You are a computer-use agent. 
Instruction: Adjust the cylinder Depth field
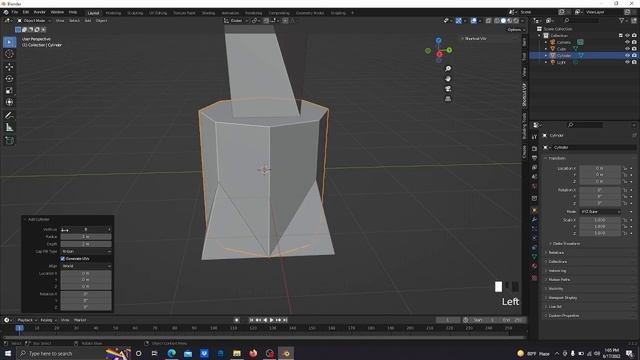pos(86,244)
